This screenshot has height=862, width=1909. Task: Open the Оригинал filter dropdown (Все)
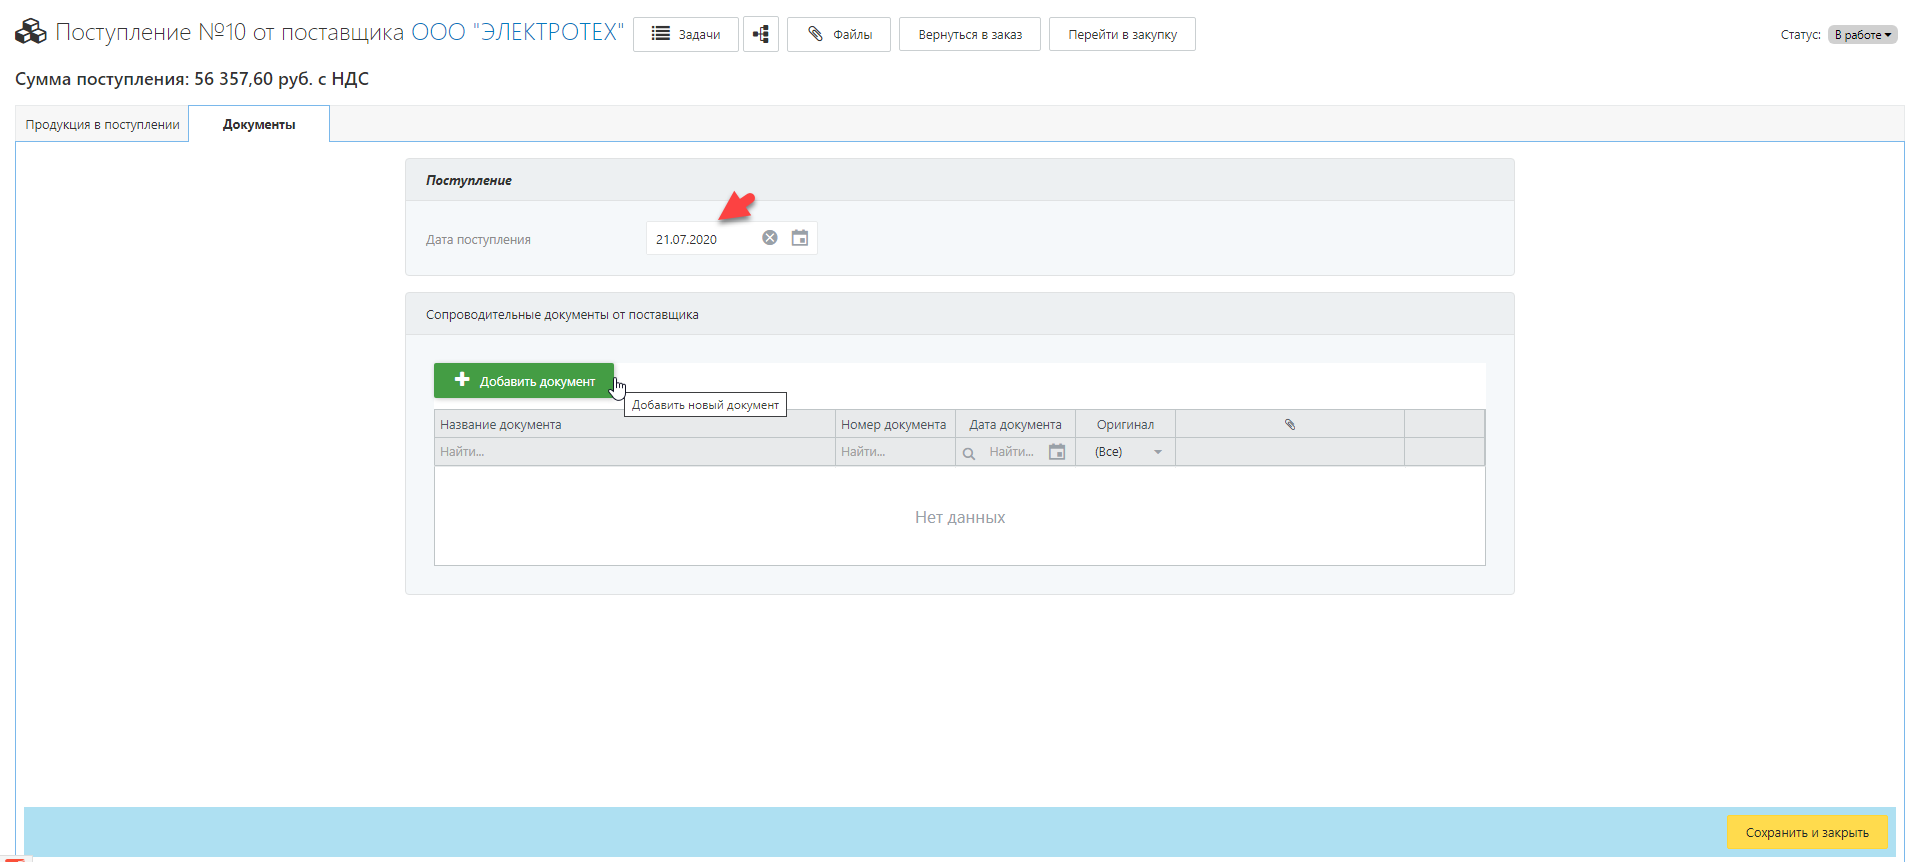point(1127,452)
